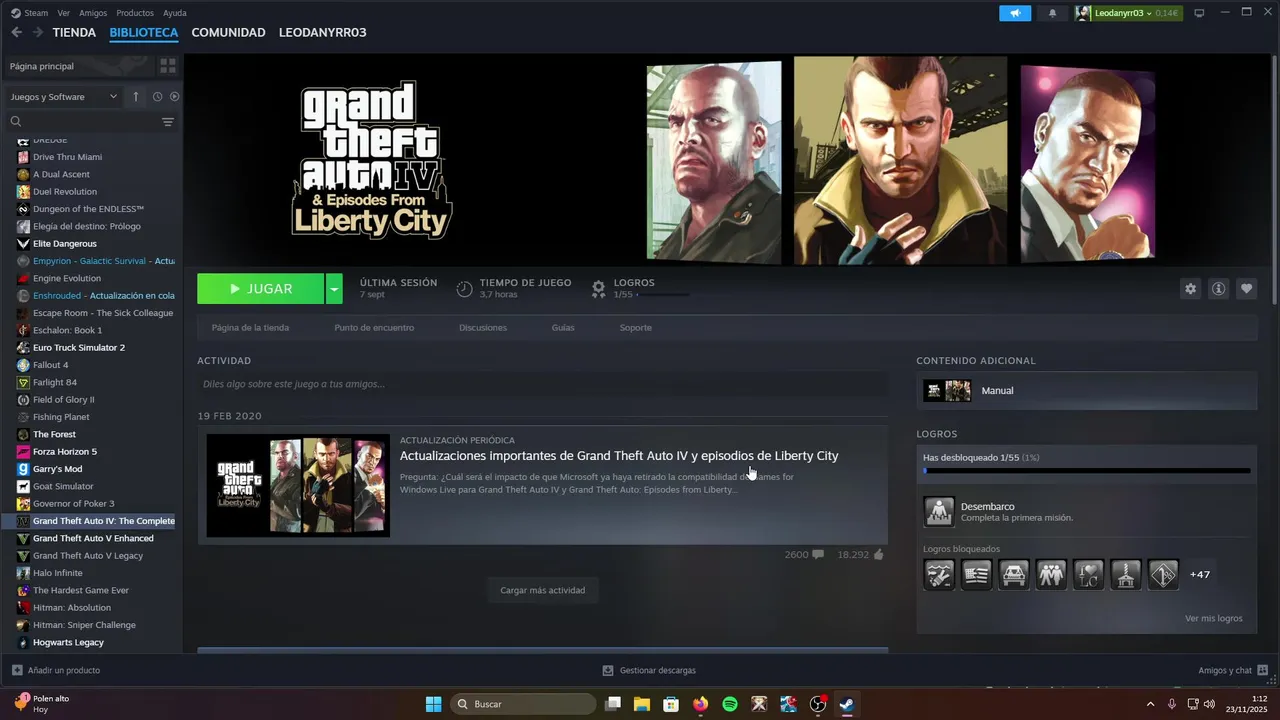1280x720 pixels.
Task: Switch to the TIENDA tab
Action: [74, 32]
